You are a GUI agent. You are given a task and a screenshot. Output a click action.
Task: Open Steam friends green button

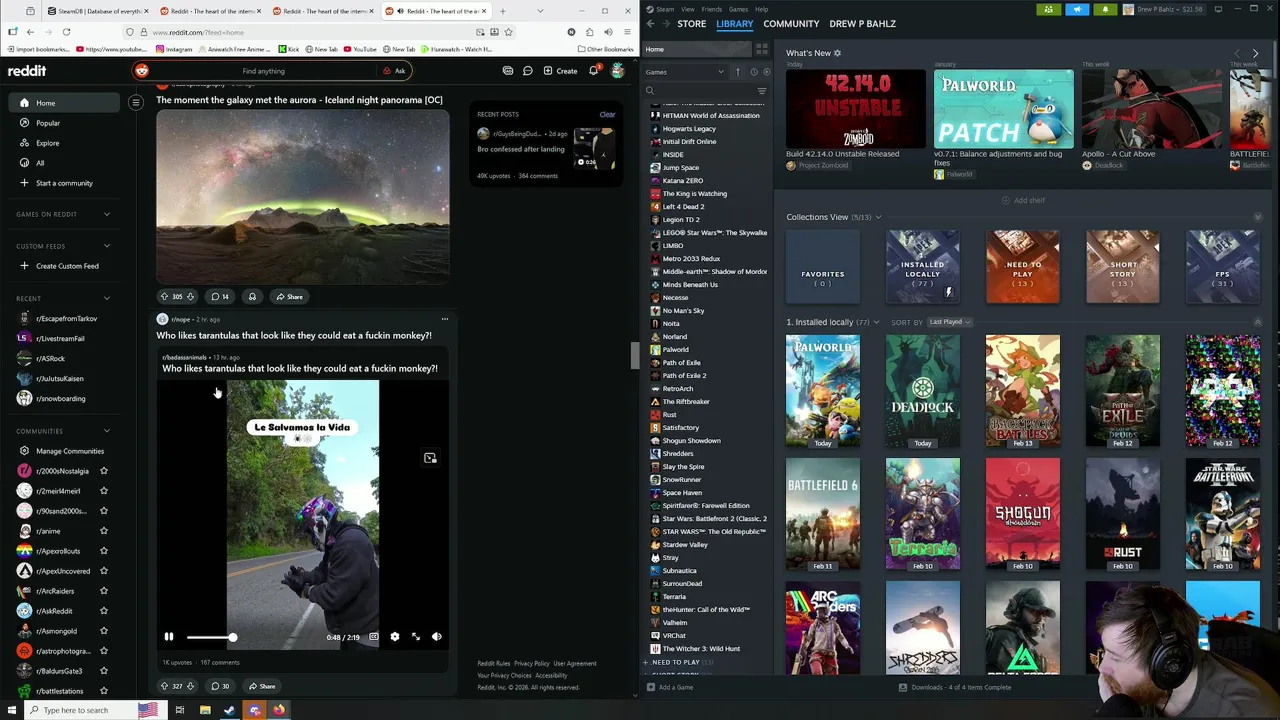[x=1048, y=9]
